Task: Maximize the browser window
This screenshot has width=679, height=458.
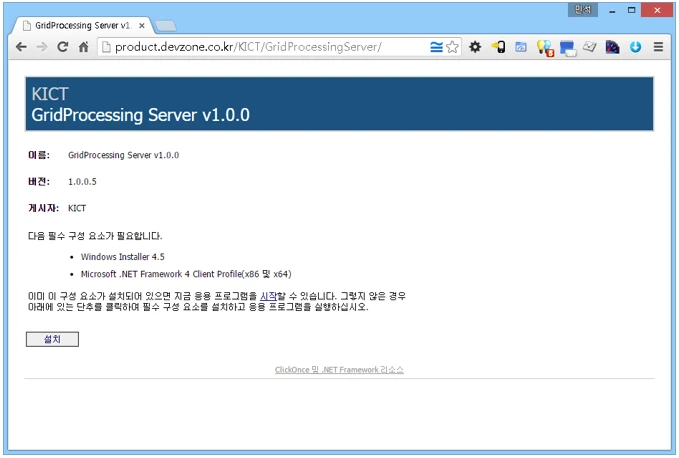Action: [x=632, y=10]
